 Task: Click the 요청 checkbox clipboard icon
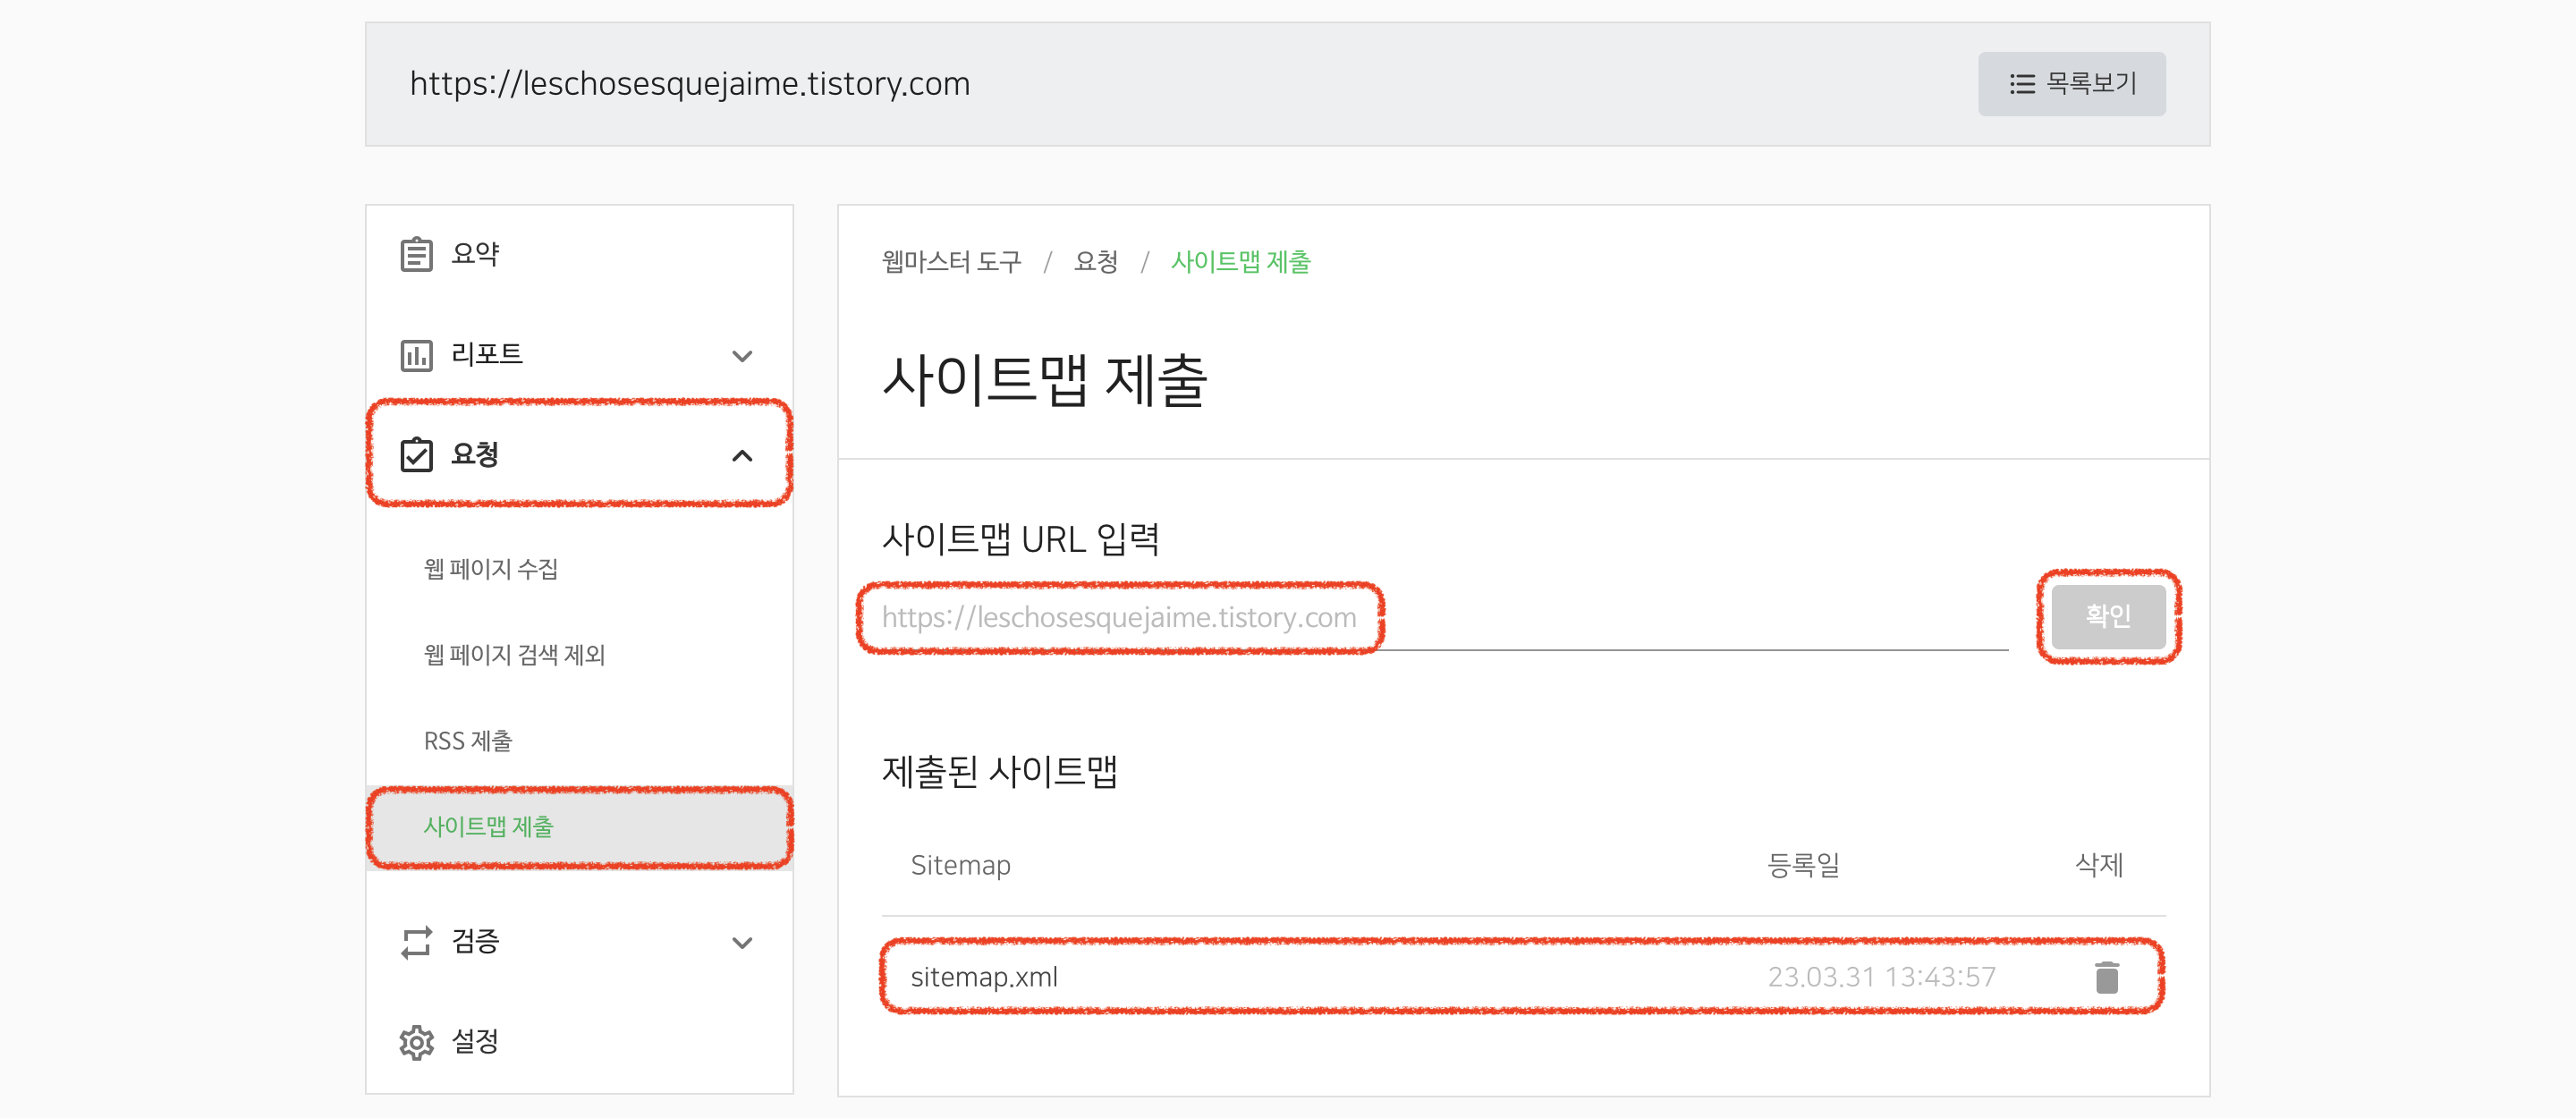coord(416,454)
